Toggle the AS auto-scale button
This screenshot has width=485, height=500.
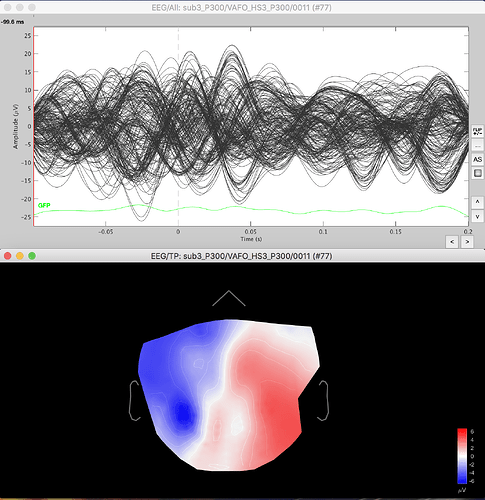pos(477,160)
